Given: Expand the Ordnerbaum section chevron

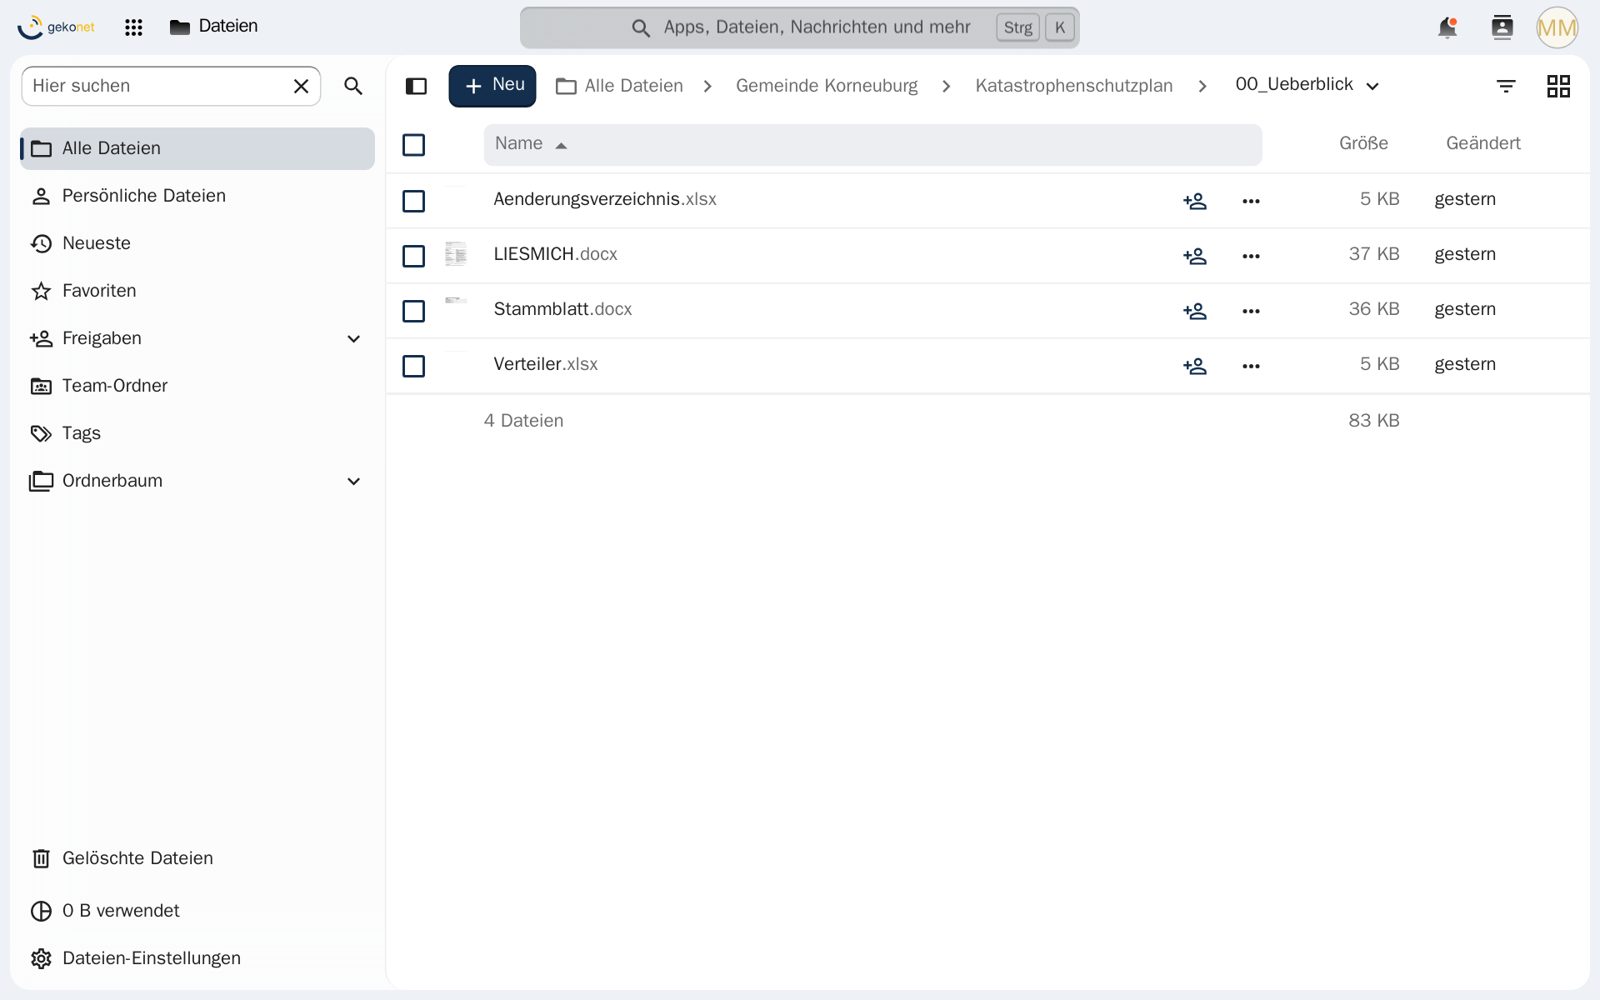Looking at the screenshot, I should tap(353, 481).
